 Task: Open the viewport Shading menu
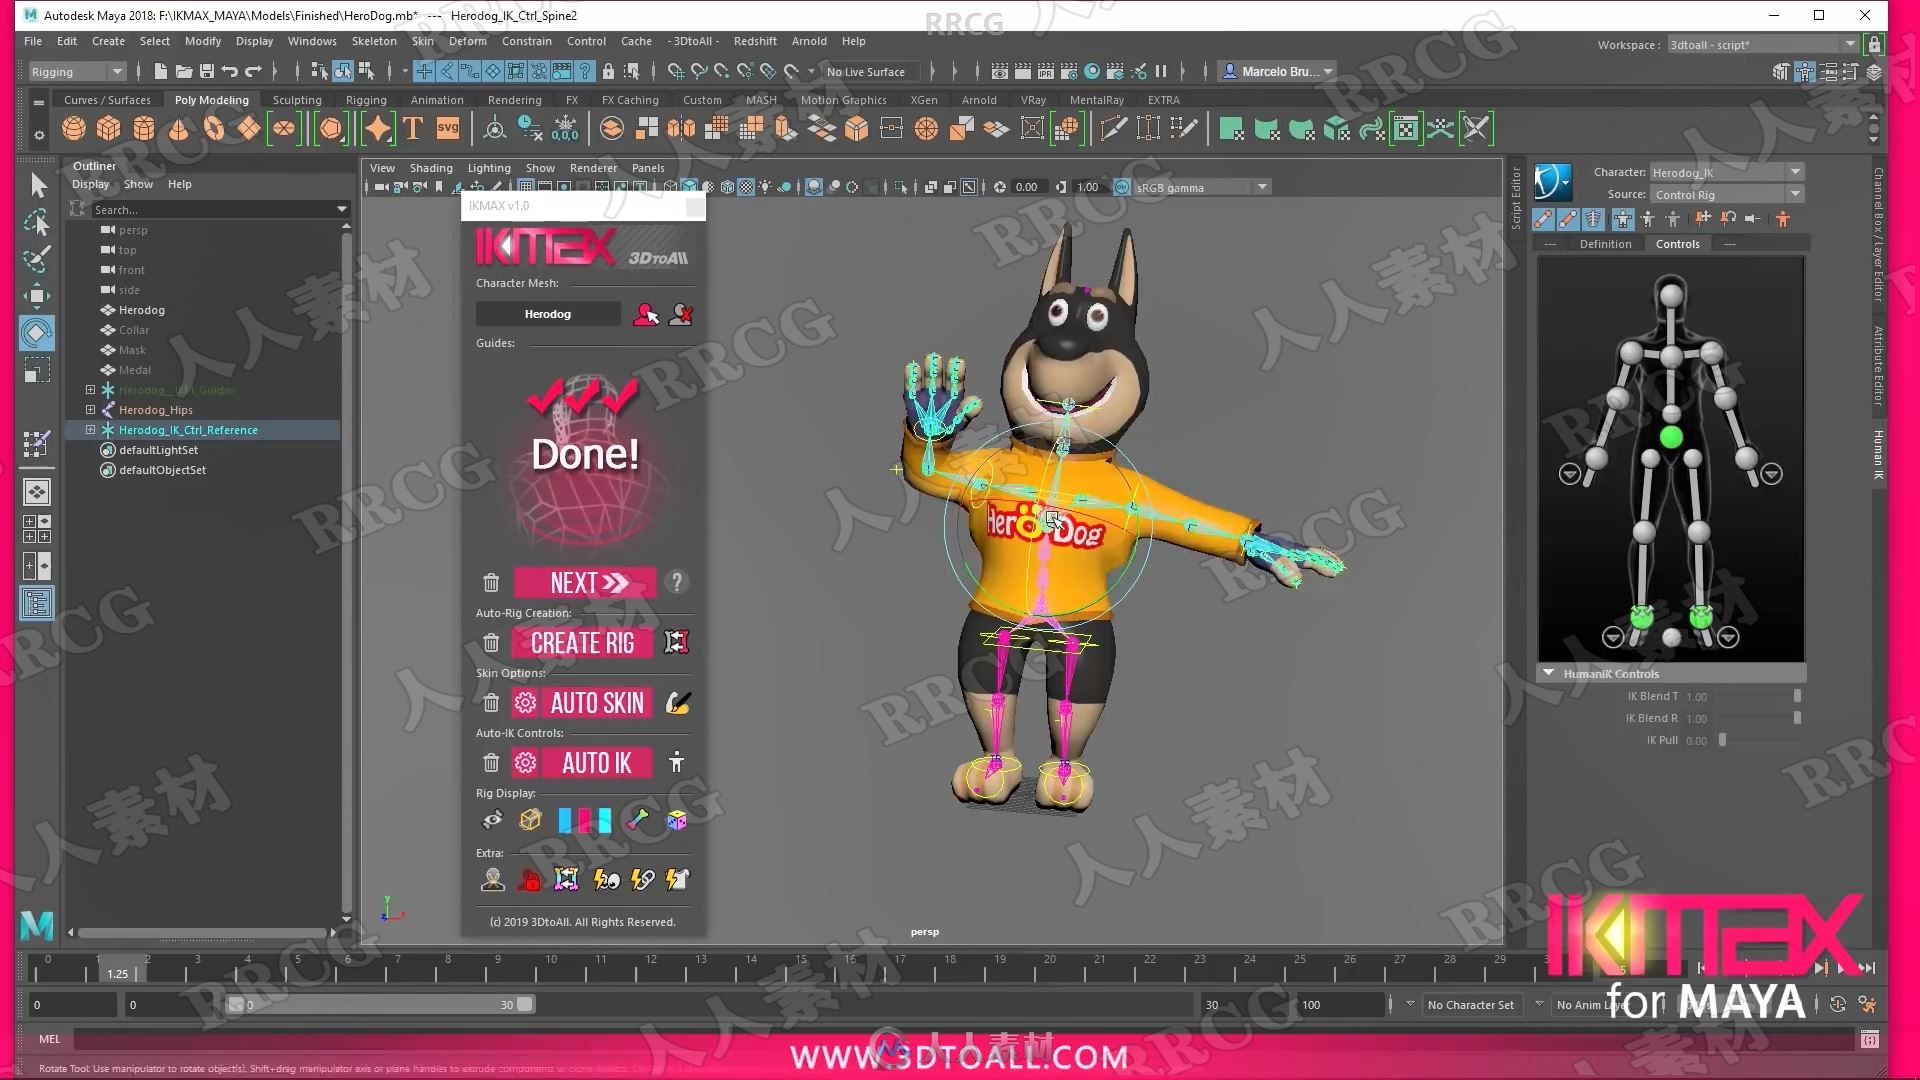tap(431, 168)
